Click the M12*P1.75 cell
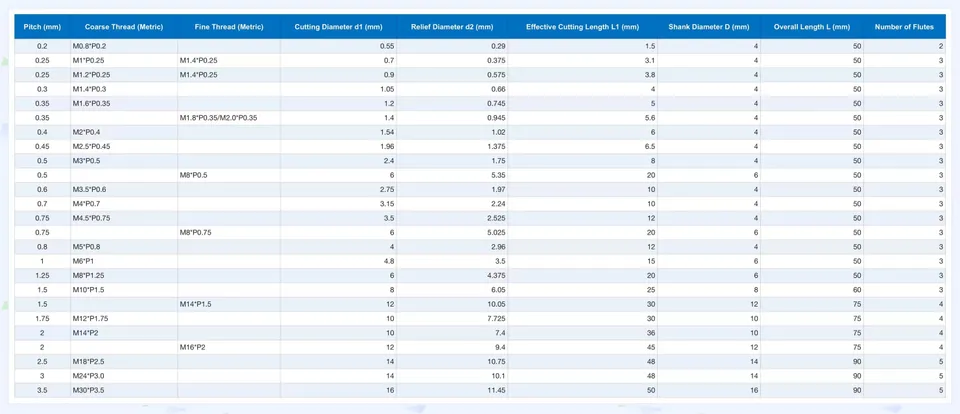Viewport: 960px width, 414px height. pyautogui.click(x=124, y=318)
